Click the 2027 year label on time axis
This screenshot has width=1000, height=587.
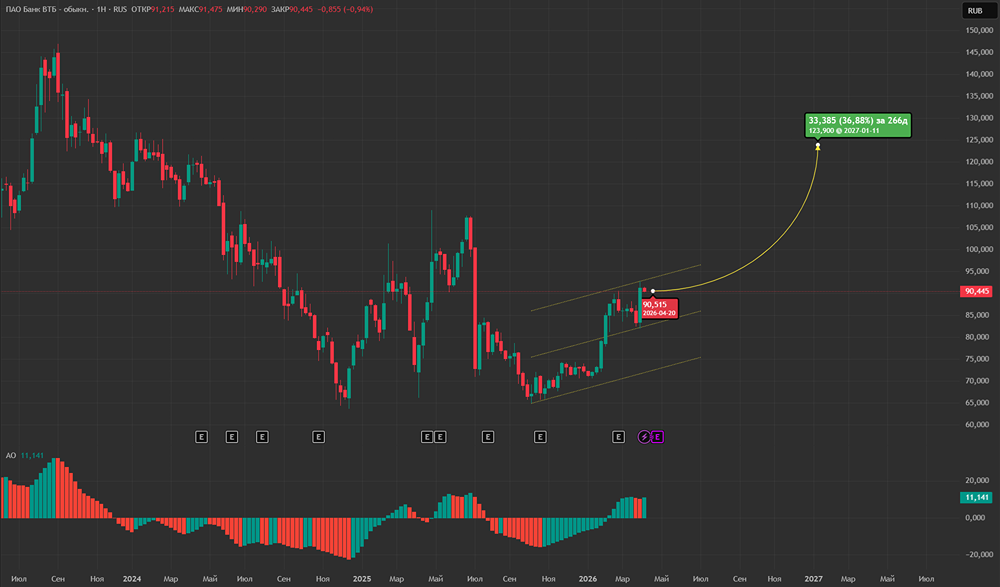[x=813, y=579]
